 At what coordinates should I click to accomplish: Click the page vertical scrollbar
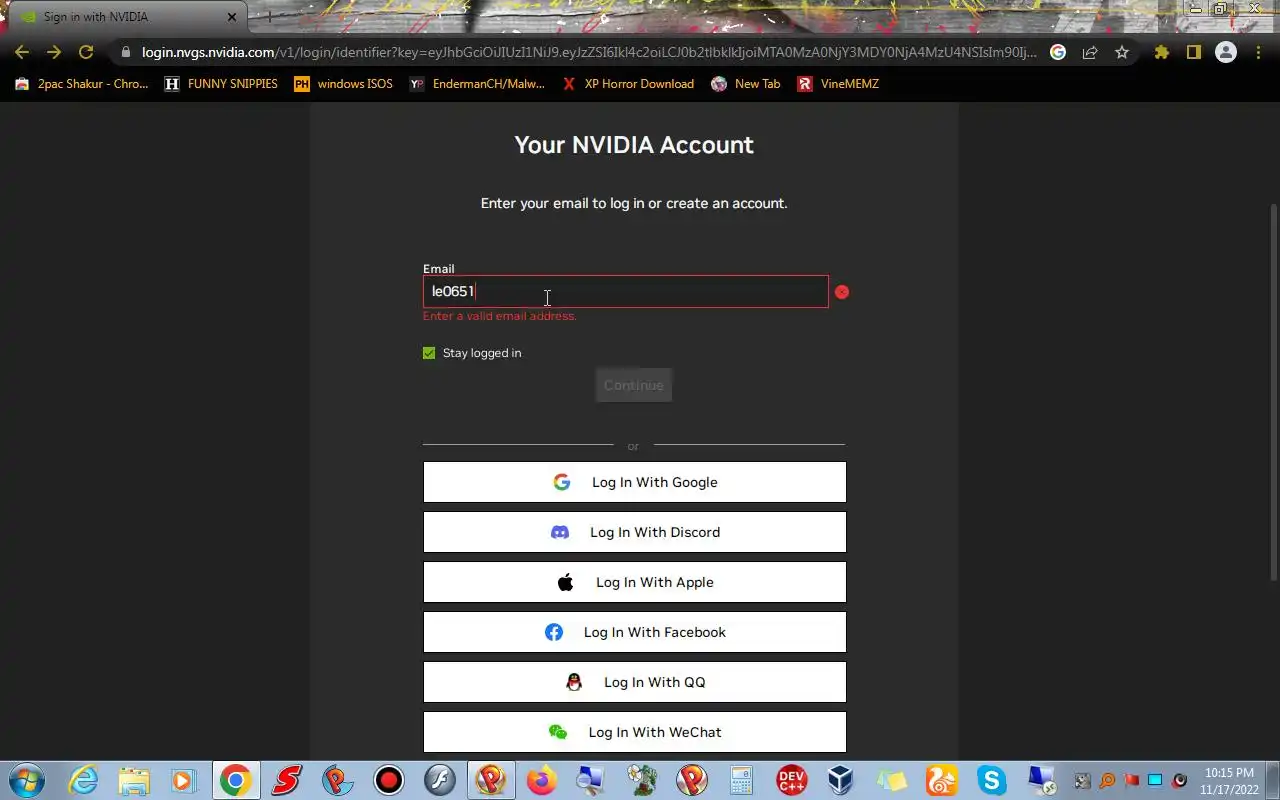click(1273, 390)
